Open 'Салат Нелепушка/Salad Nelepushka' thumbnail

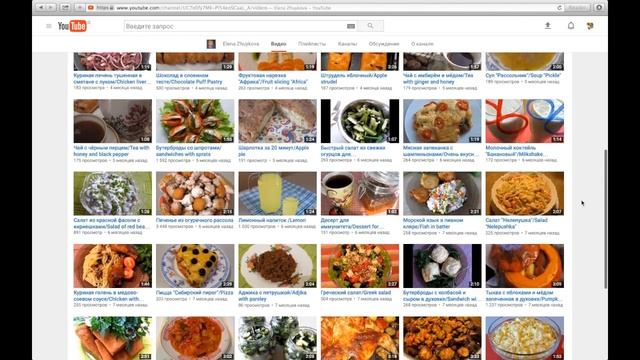(525, 193)
